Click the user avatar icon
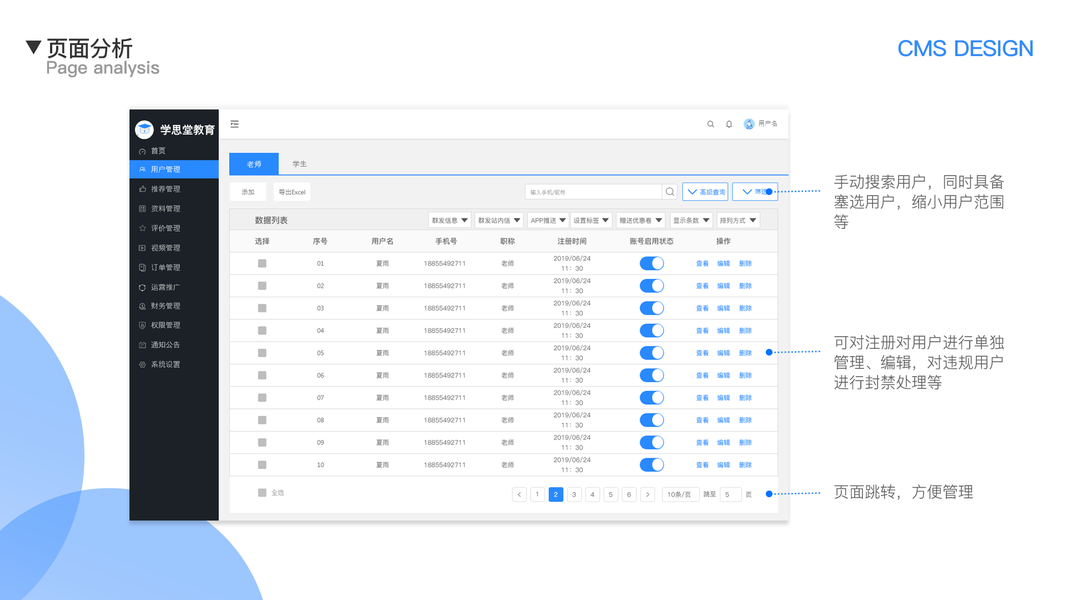This screenshot has height=600, width=1067. [x=749, y=124]
